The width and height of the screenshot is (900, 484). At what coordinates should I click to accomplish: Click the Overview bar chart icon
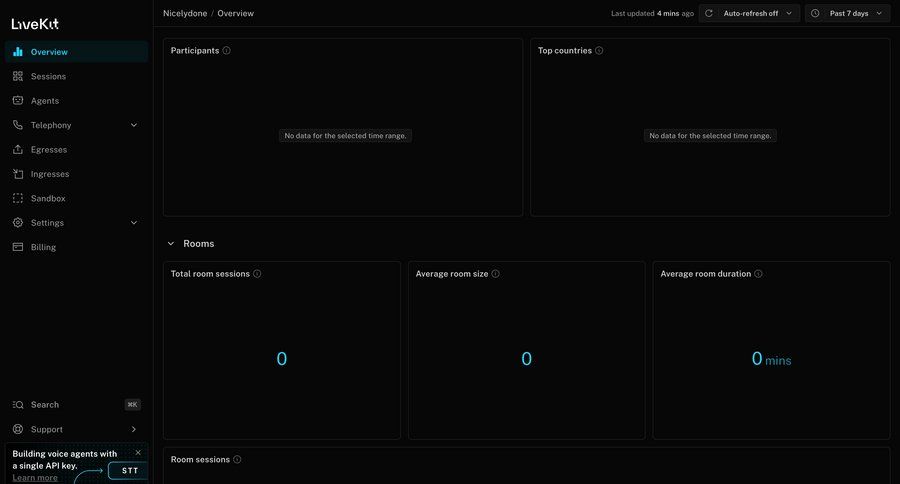(18, 52)
